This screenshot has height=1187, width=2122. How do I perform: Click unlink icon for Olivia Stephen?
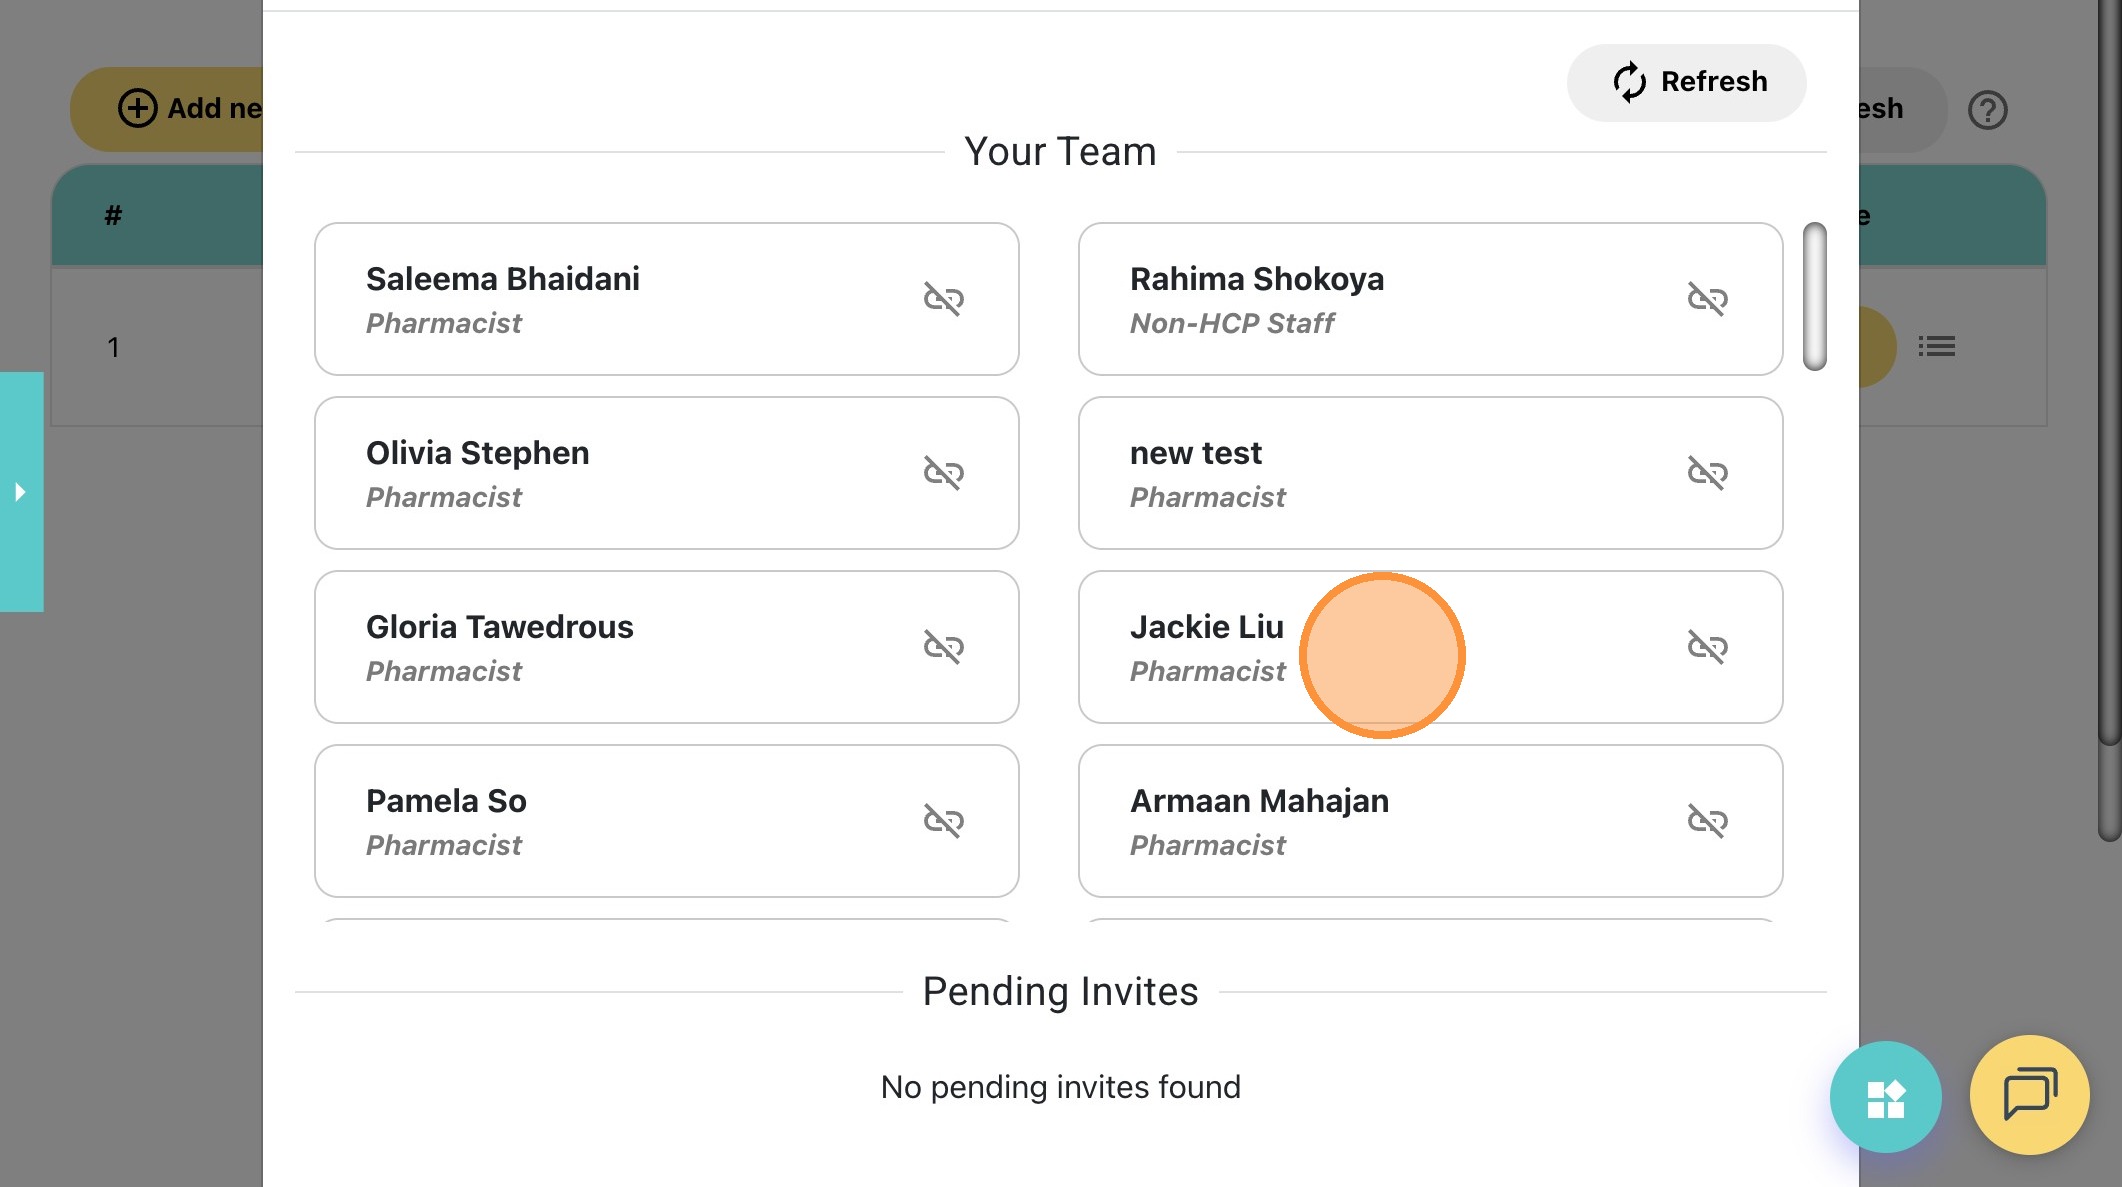coord(943,473)
